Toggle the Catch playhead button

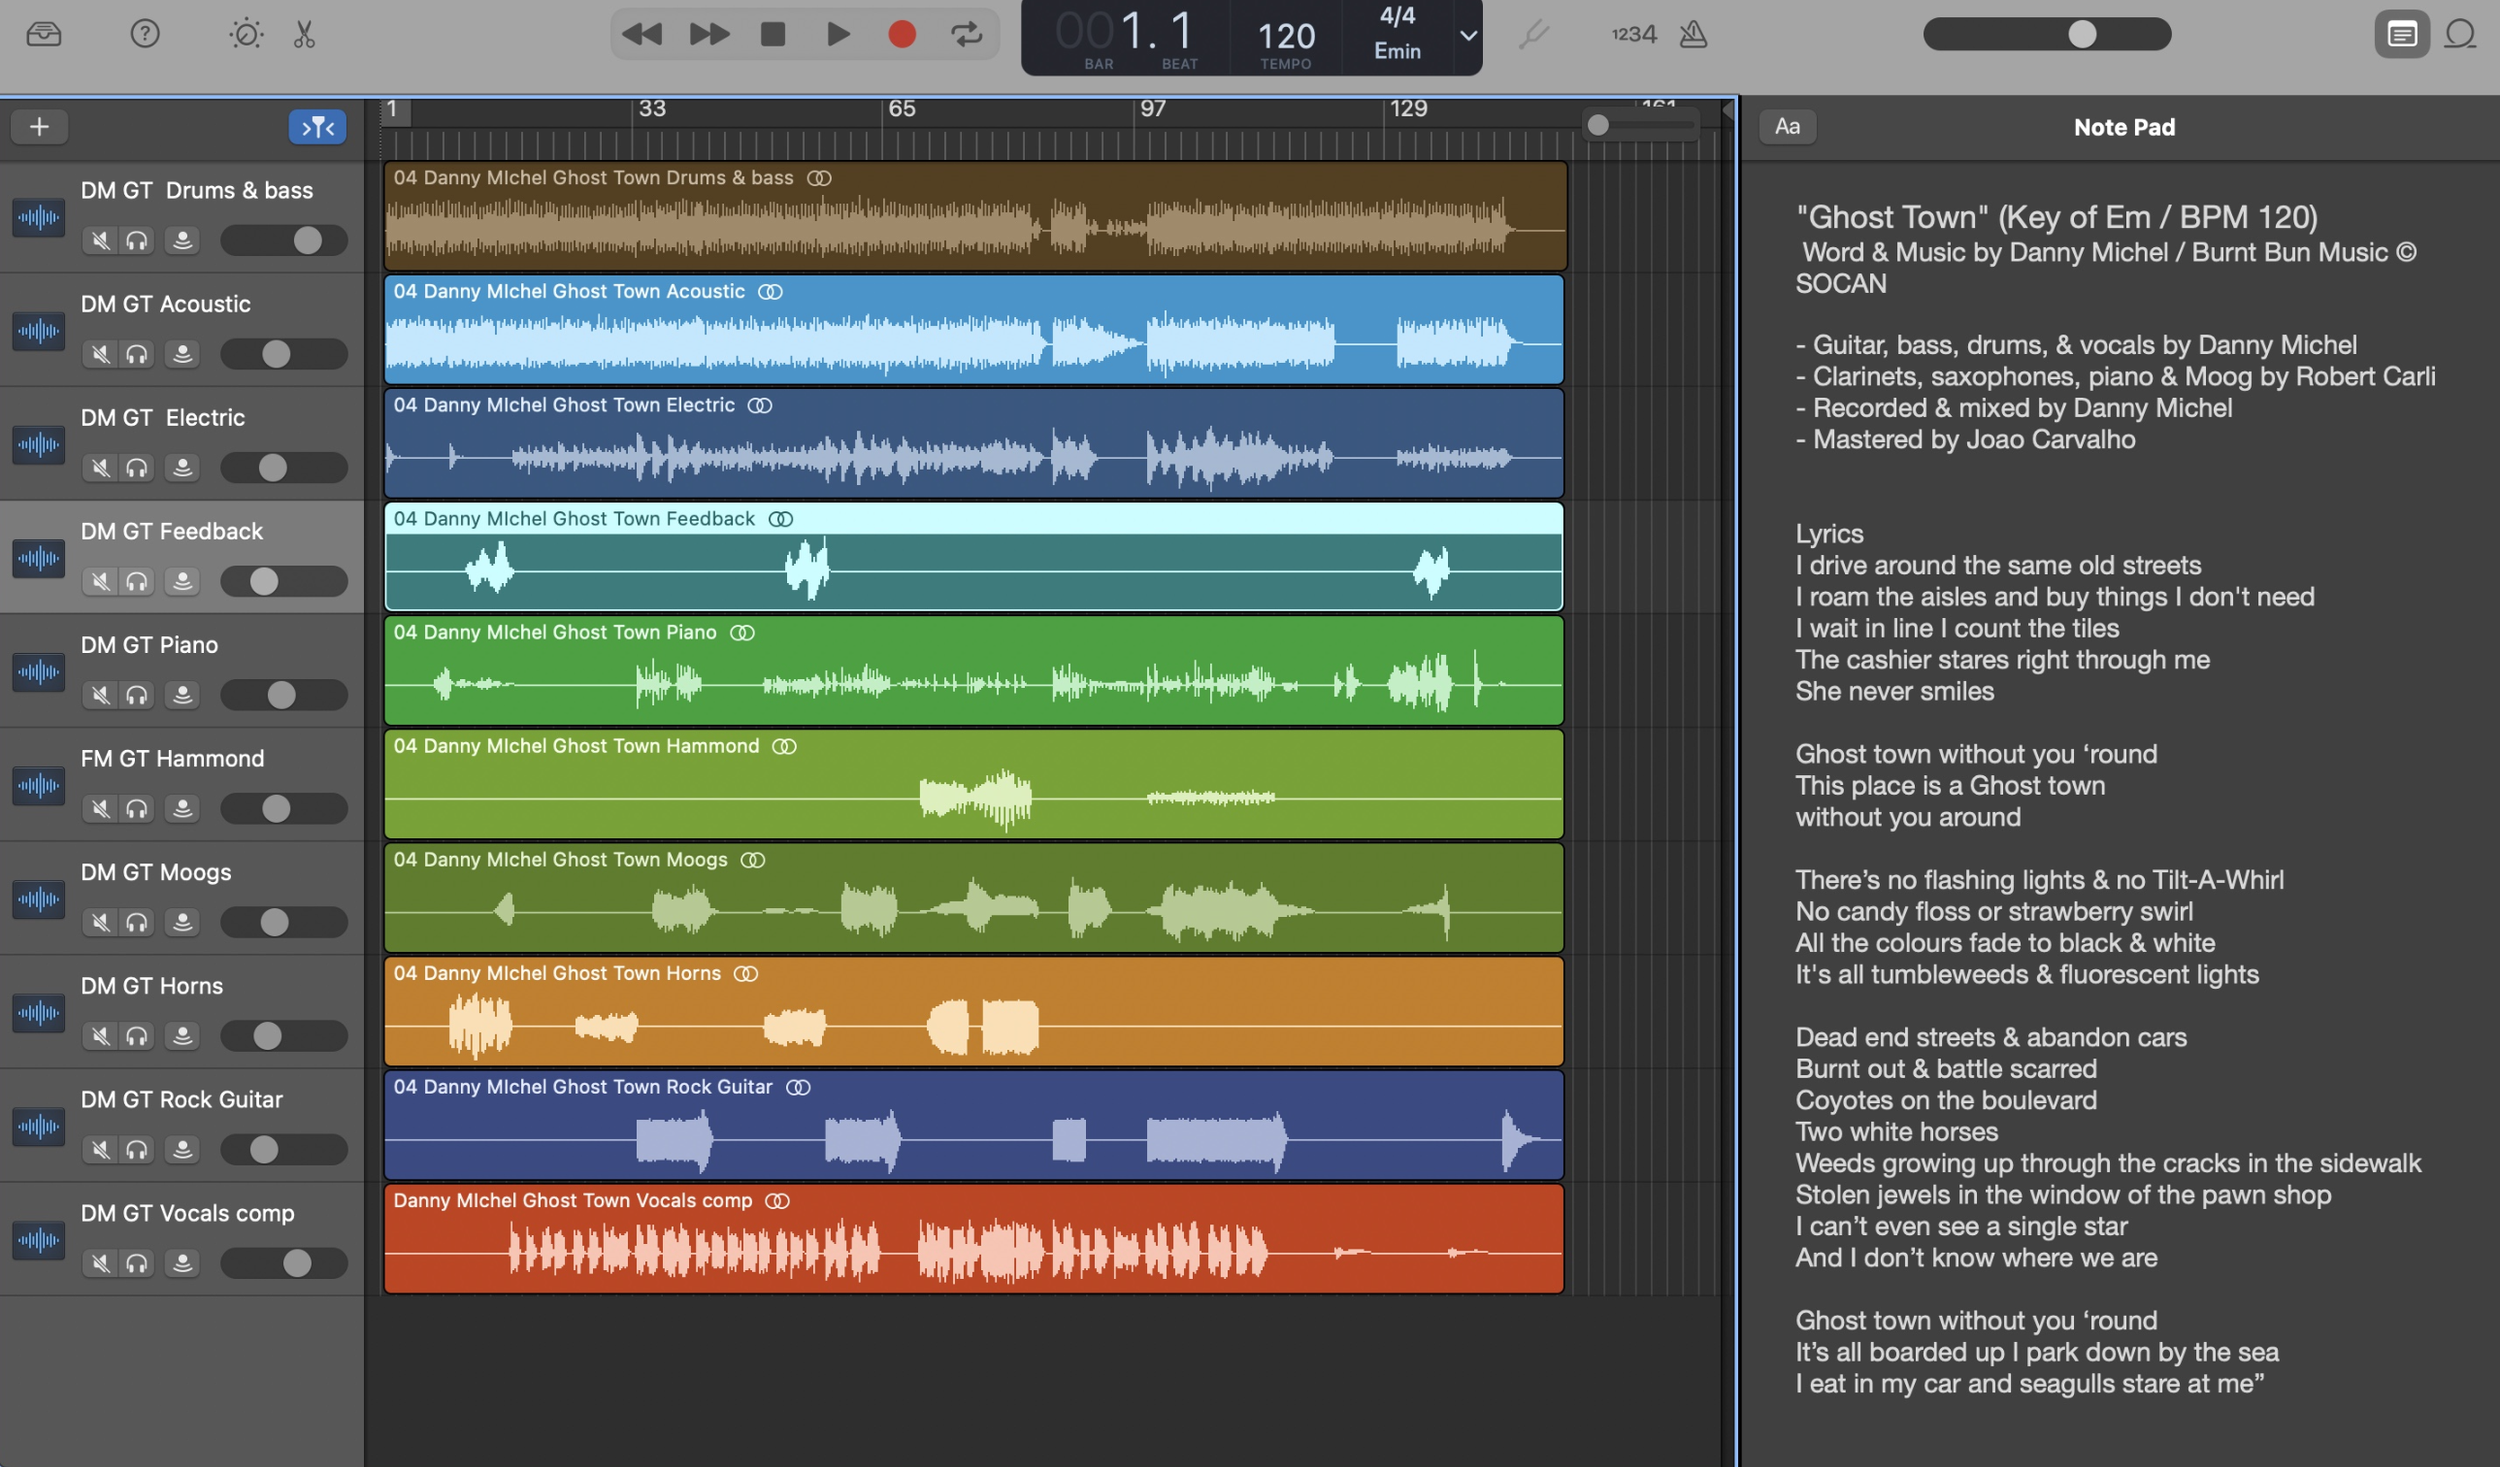[317, 126]
